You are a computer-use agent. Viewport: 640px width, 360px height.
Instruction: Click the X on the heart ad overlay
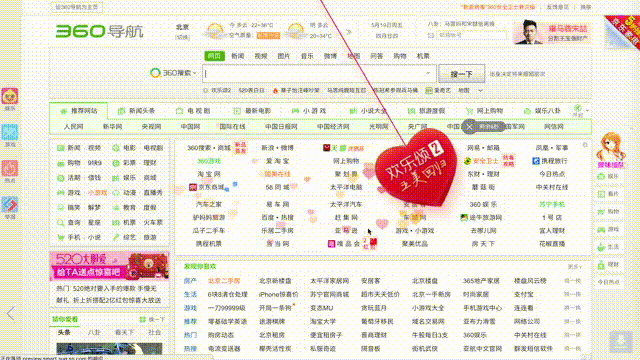[x=469, y=127]
